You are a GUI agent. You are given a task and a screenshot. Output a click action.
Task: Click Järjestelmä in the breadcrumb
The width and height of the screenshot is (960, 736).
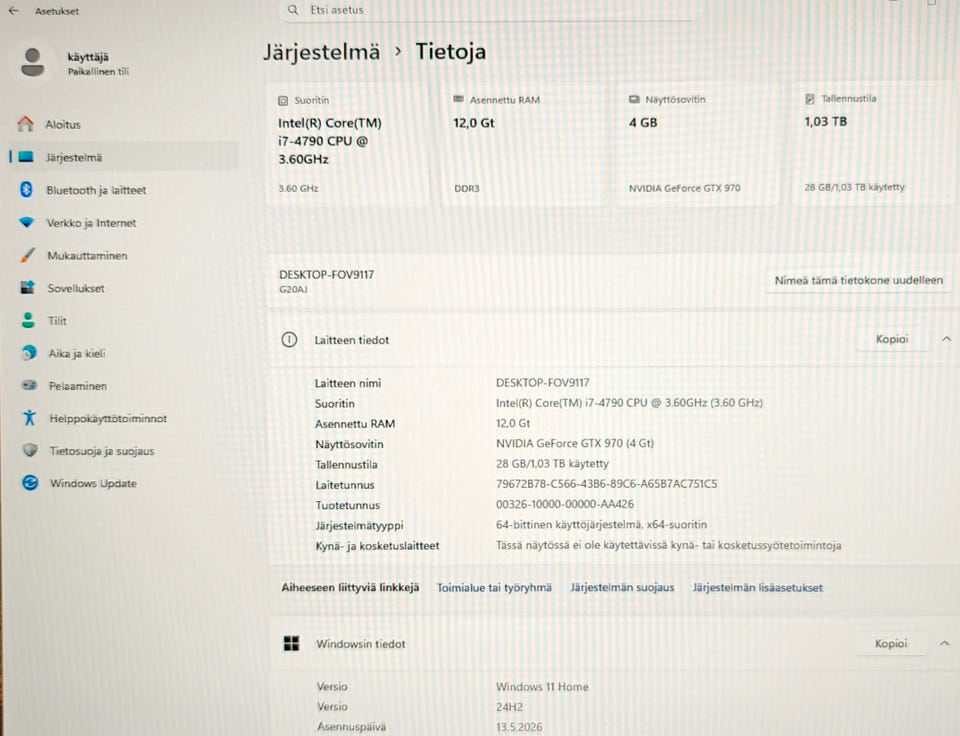coord(321,52)
